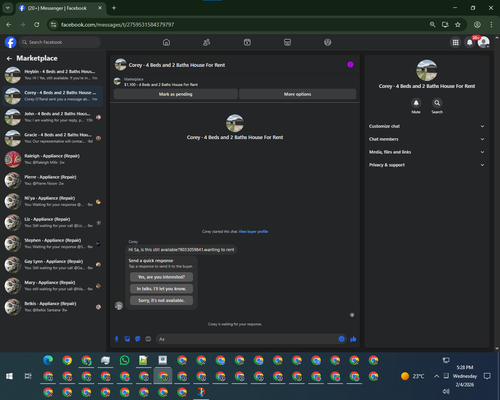The width and height of the screenshot is (500, 400).
Task: Select the Raleigh - Appliance (Repair) chat
Action: (53, 159)
